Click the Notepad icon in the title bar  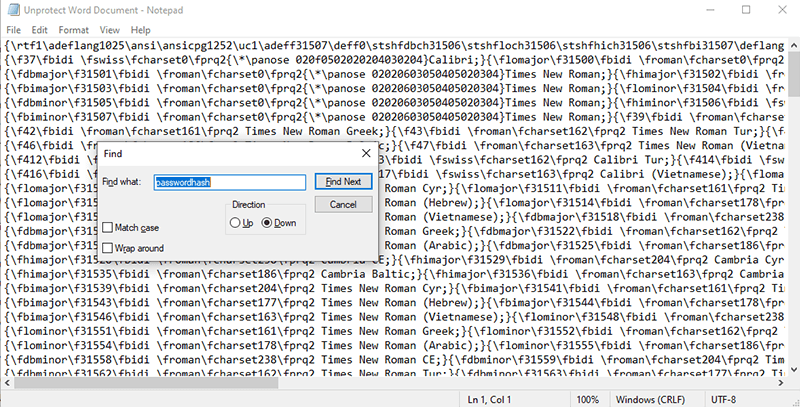(12, 10)
